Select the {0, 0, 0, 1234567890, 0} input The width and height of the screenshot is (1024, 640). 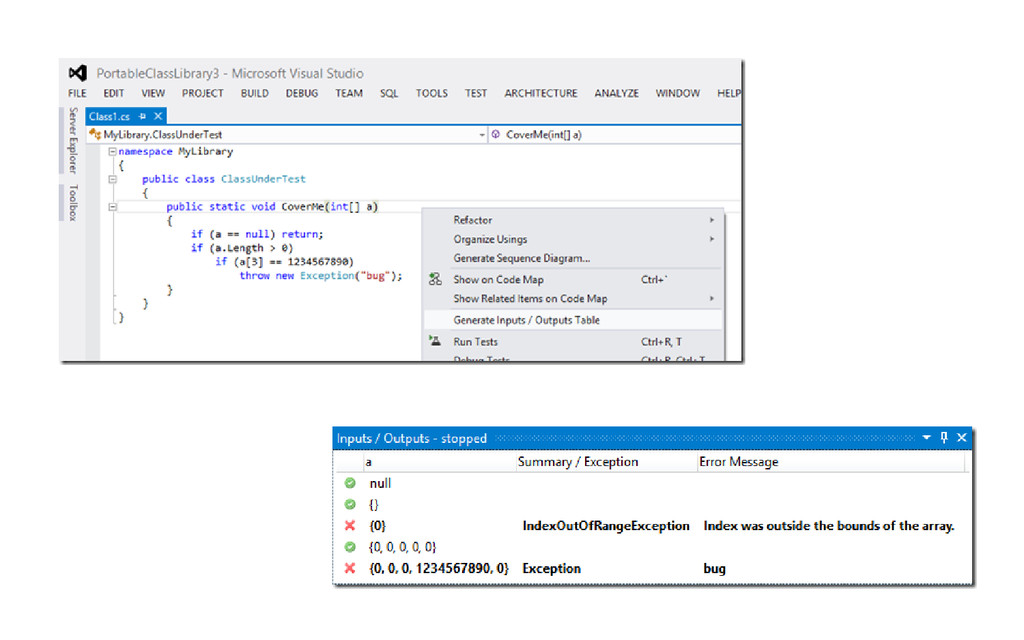tap(439, 568)
